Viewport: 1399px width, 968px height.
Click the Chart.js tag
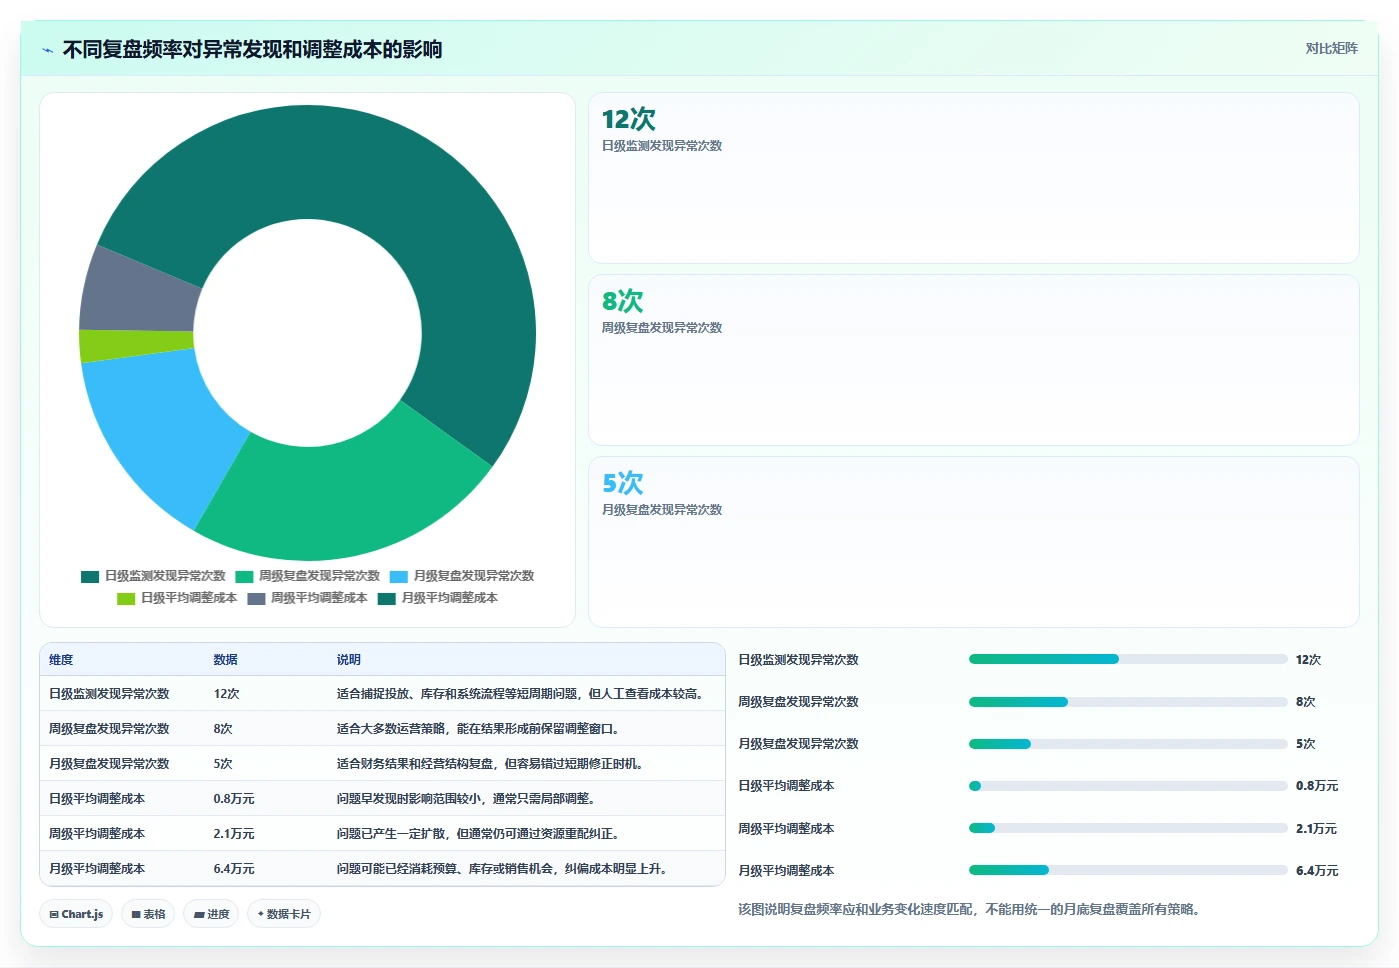(76, 914)
